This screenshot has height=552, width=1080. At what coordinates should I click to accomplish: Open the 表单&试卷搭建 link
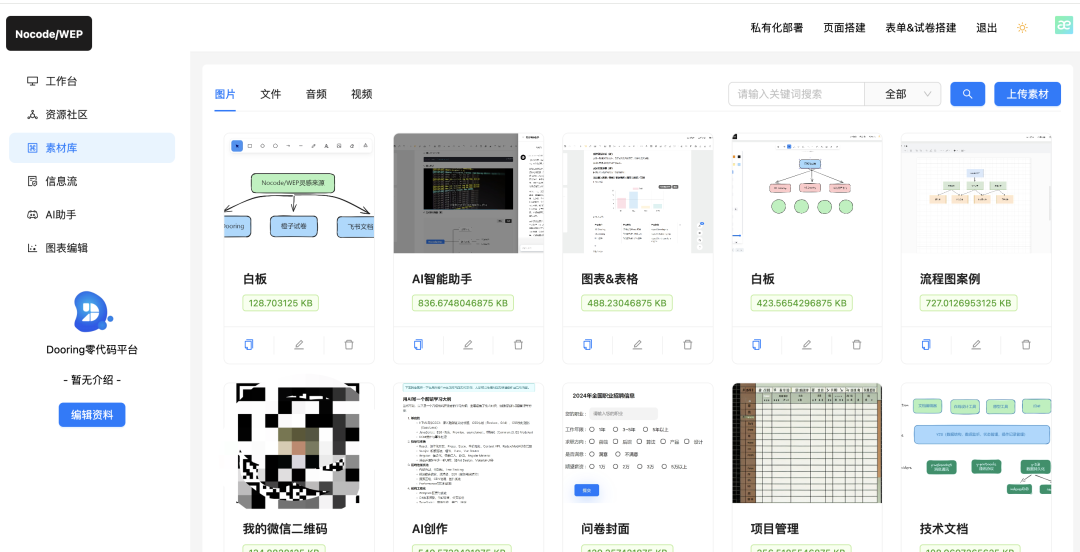click(x=921, y=28)
